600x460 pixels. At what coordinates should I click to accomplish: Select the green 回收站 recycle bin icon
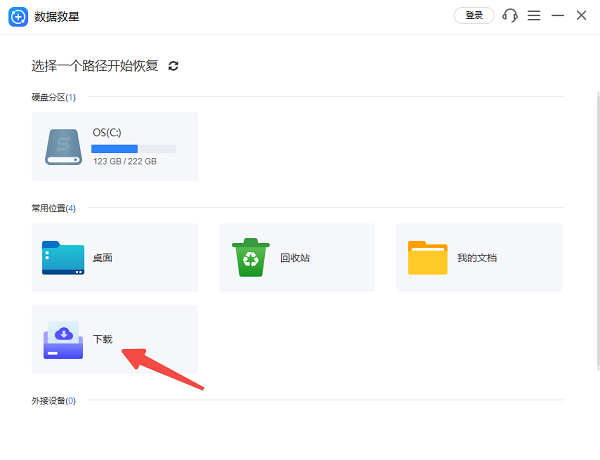coord(250,257)
